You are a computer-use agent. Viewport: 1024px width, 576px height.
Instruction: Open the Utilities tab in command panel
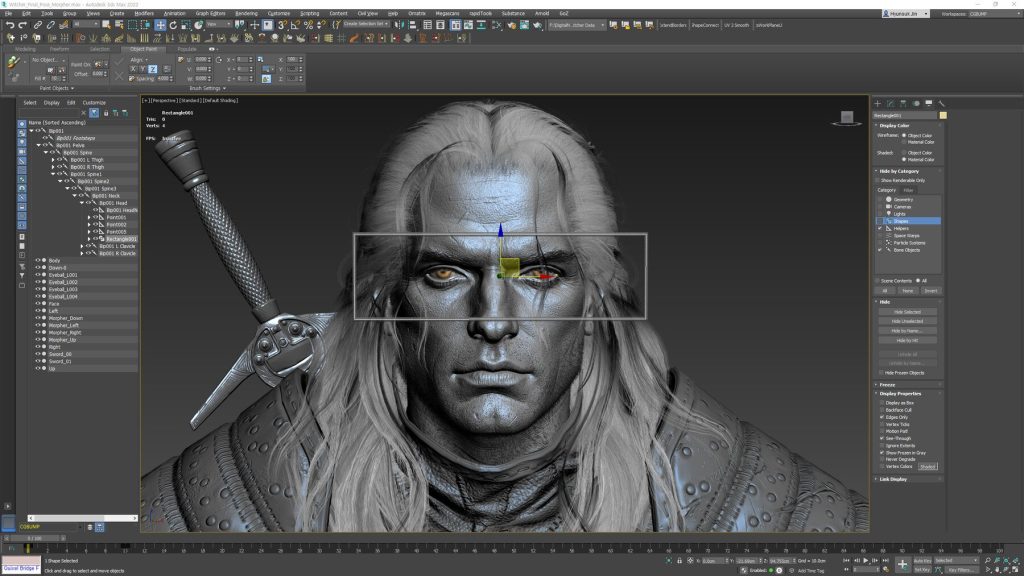(941, 103)
